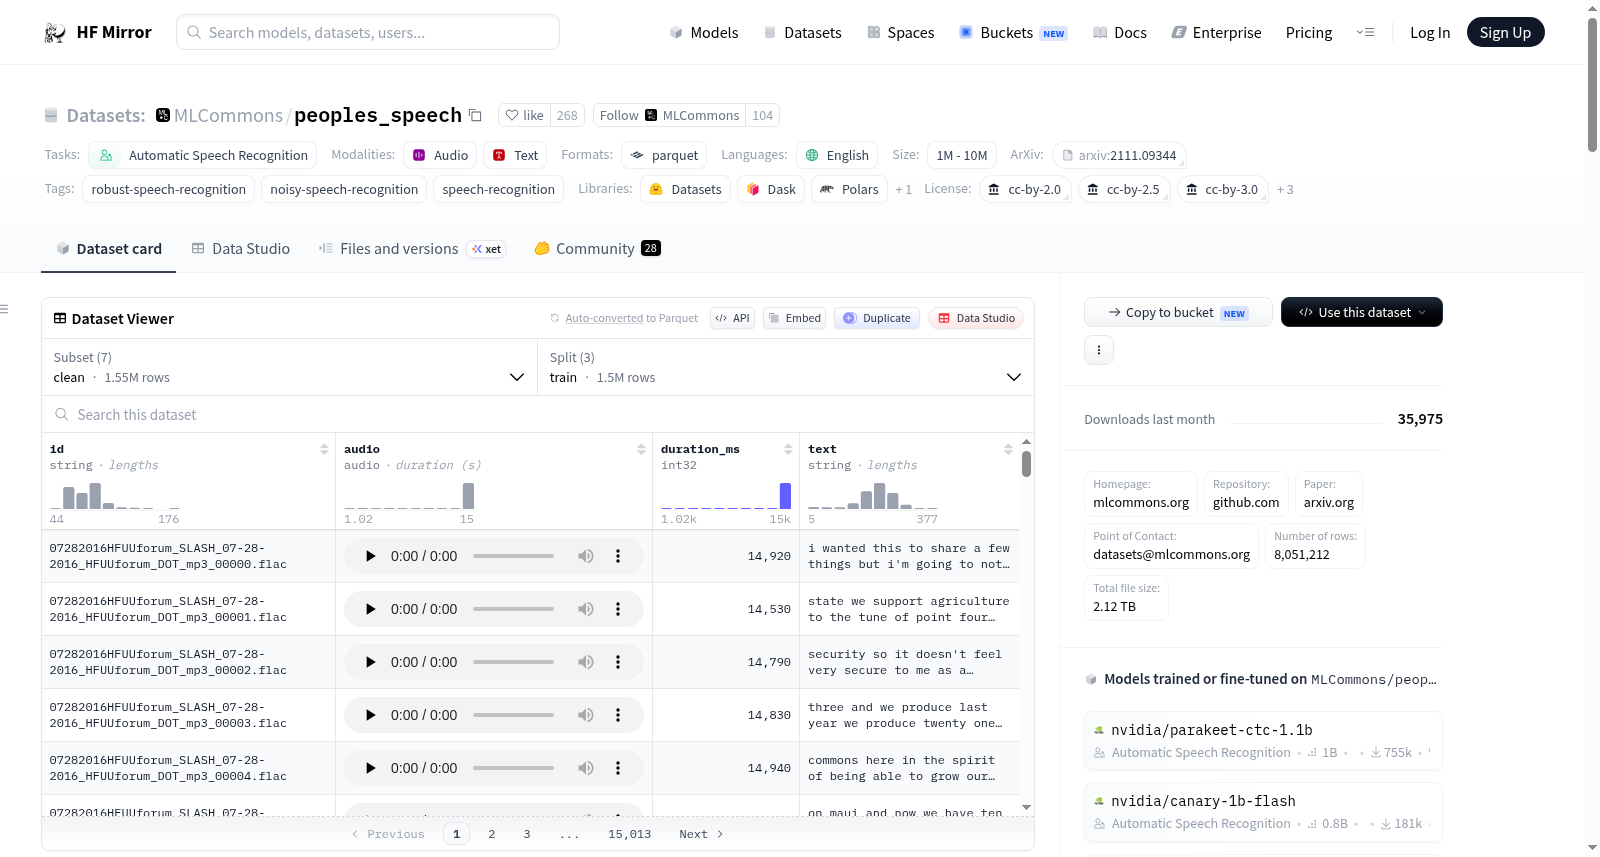Go to the Next page of rows

click(x=701, y=834)
